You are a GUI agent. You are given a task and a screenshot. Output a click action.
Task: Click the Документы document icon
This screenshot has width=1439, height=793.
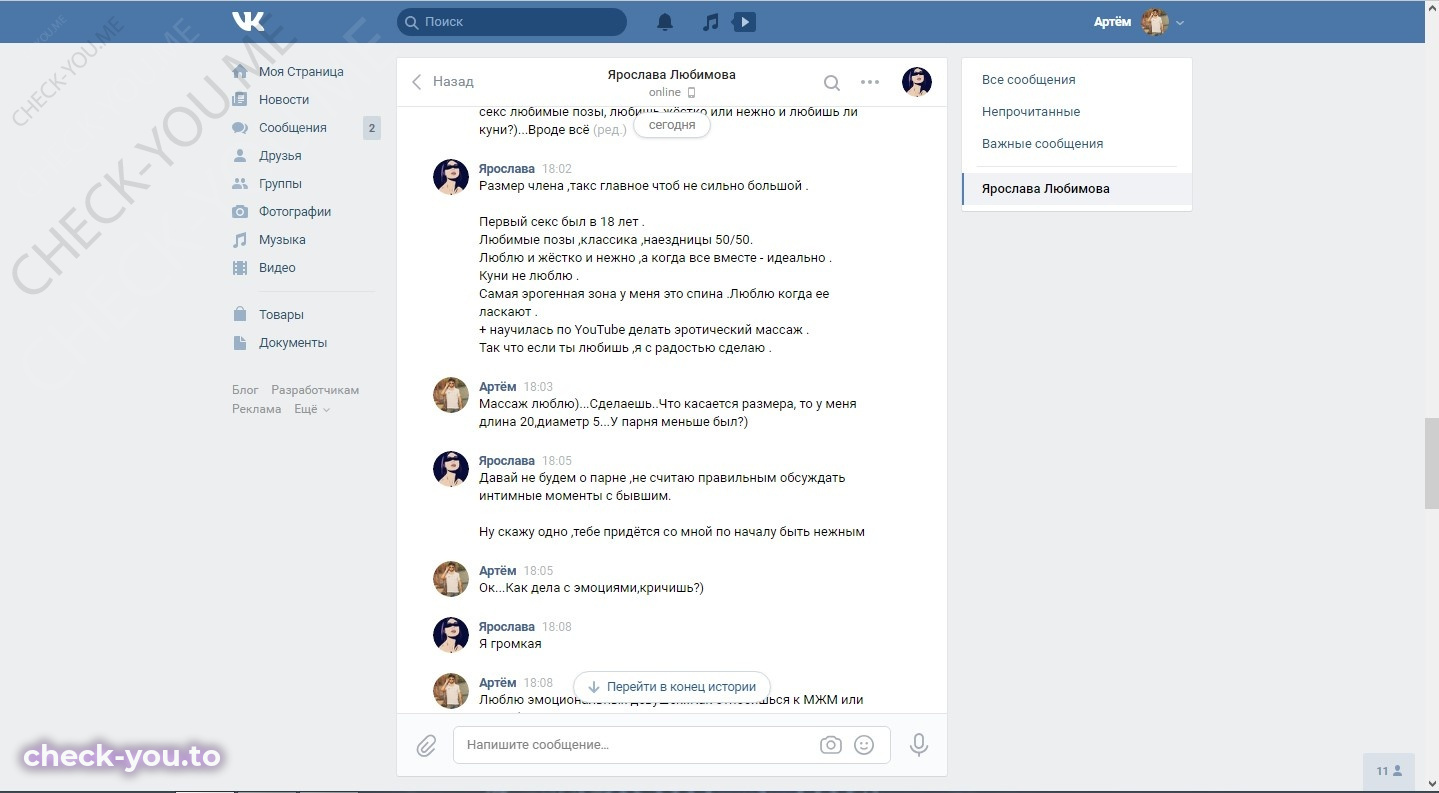pyautogui.click(x=240, y=343)
